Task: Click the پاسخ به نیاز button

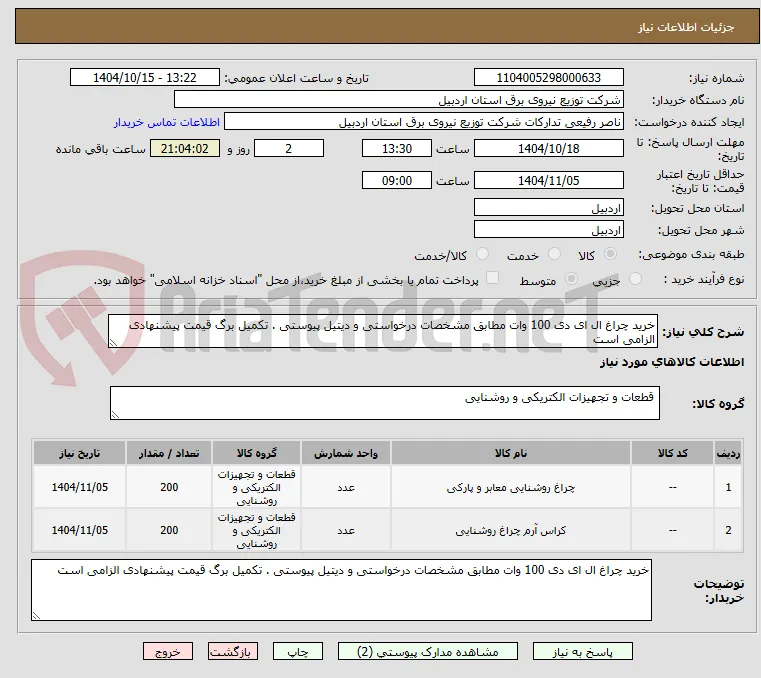Action: point(582,651)
